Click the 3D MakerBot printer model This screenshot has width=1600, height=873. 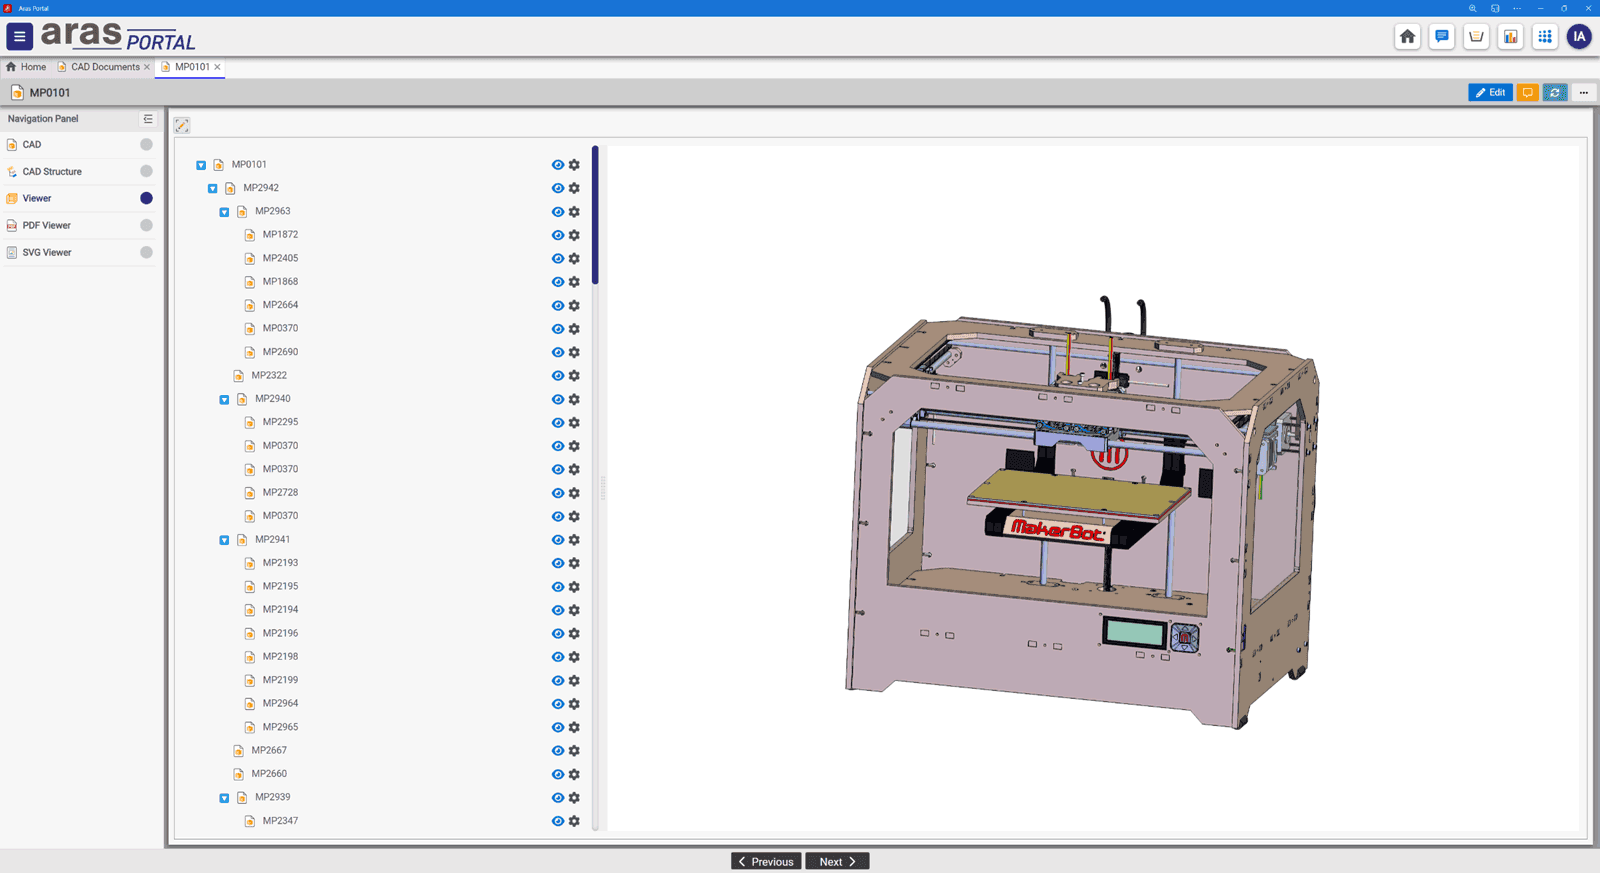click(1082, 512)
